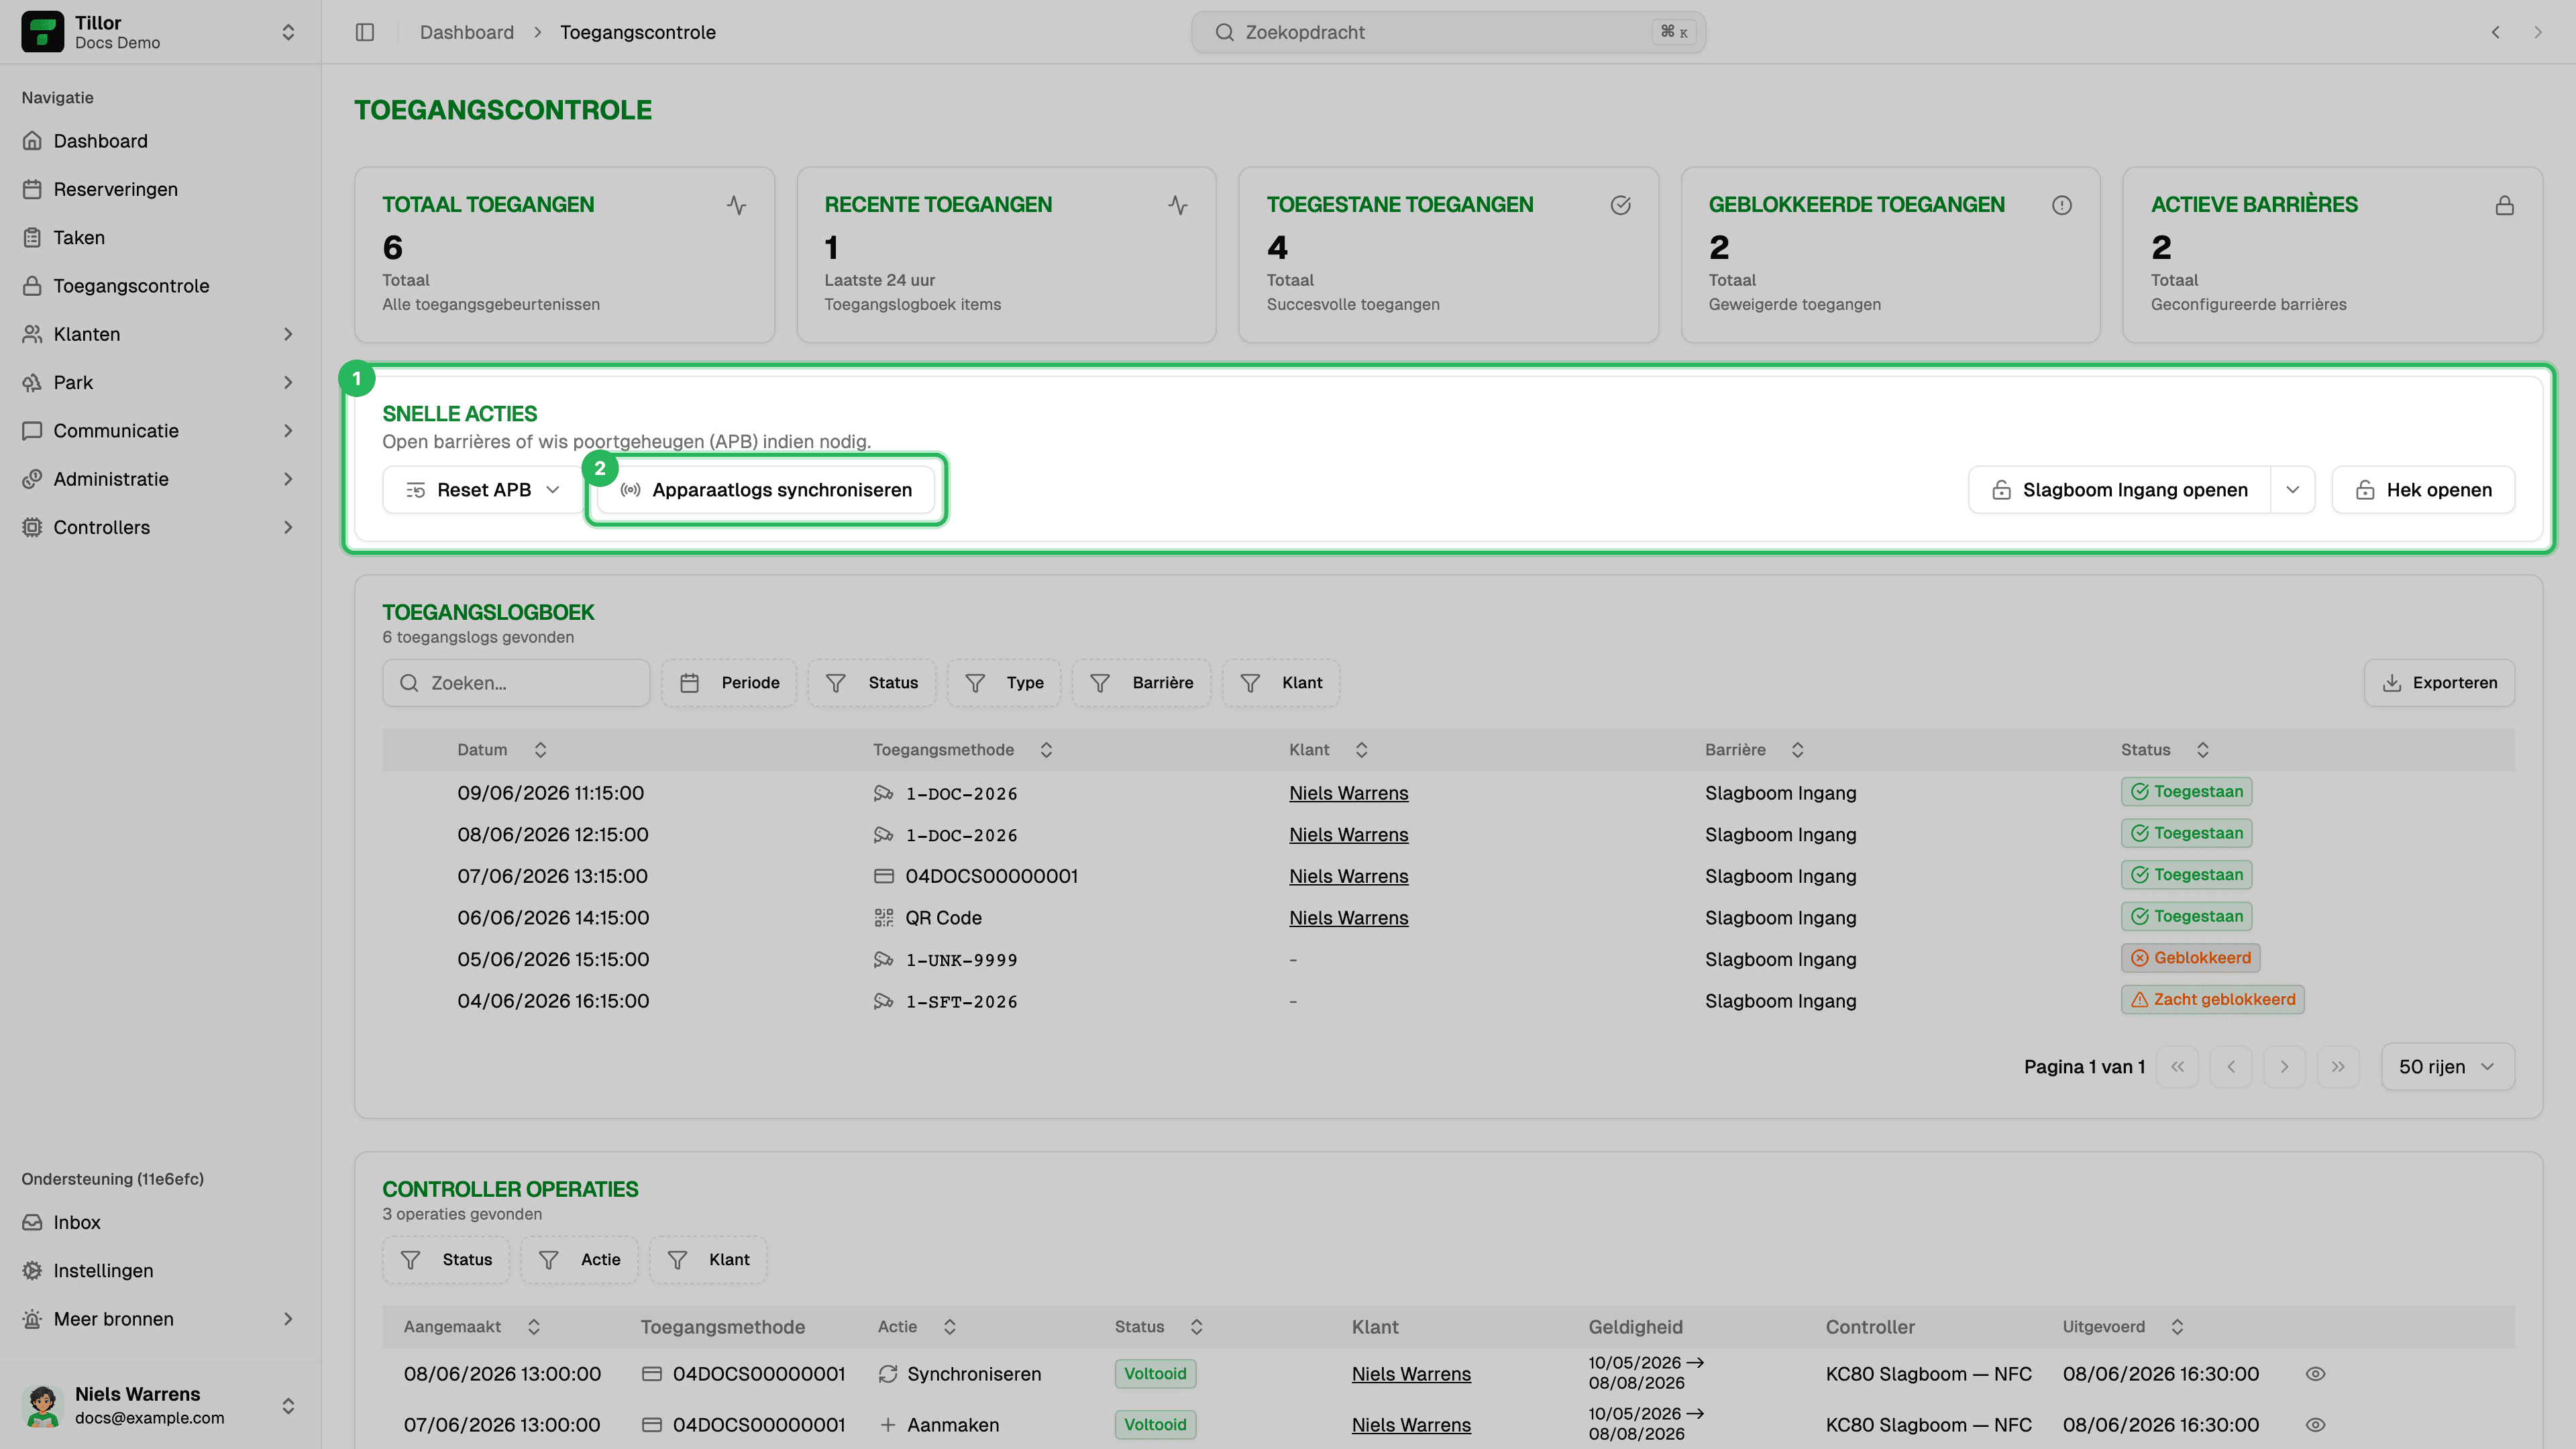Screen dimensions: 2576x1449
Task: Open Niels Warrens link in Synchroniseren row
Action: pyautogui.click(x=1411, y=1374)
